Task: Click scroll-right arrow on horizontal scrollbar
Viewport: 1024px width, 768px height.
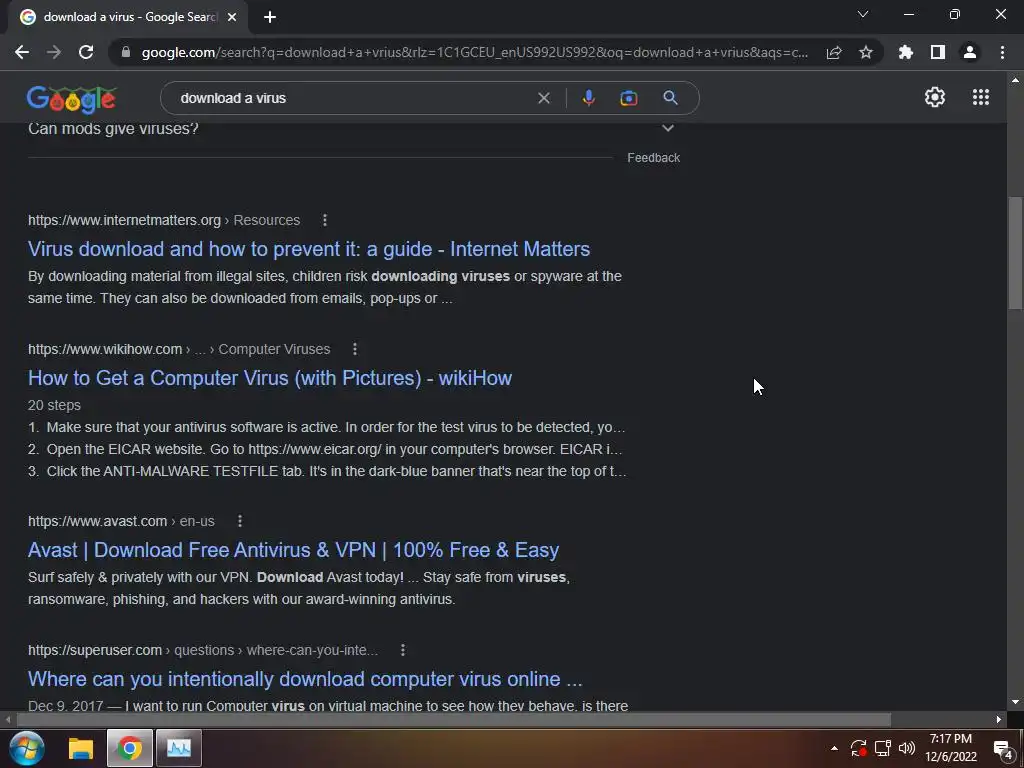Action: click(999, 720)
